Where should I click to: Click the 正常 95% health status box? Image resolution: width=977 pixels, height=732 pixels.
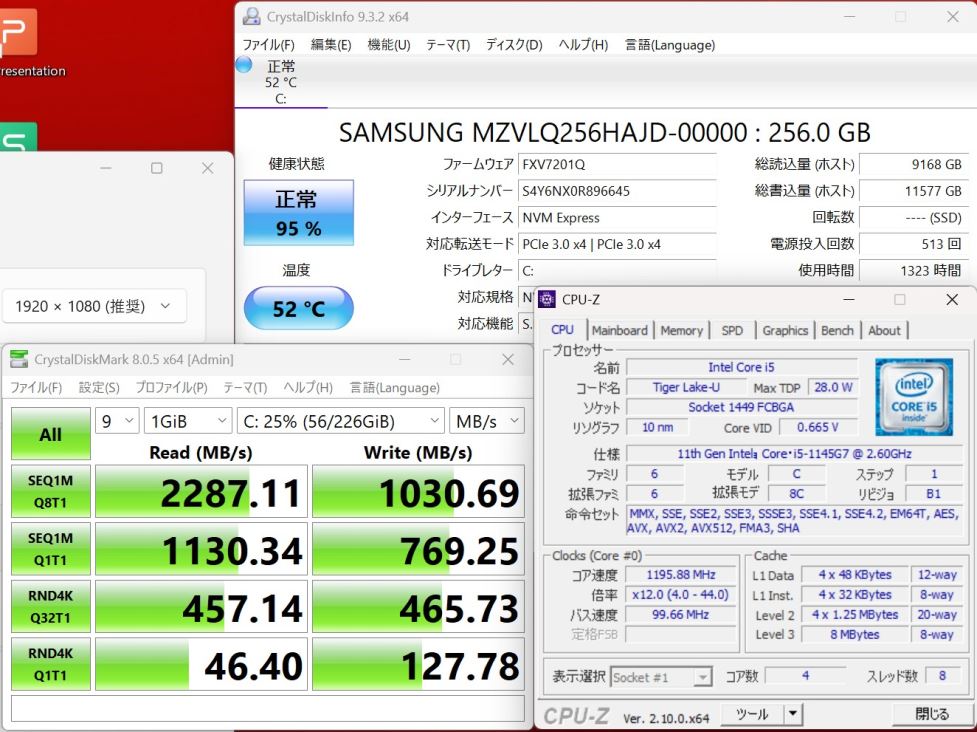coord(298,213)
